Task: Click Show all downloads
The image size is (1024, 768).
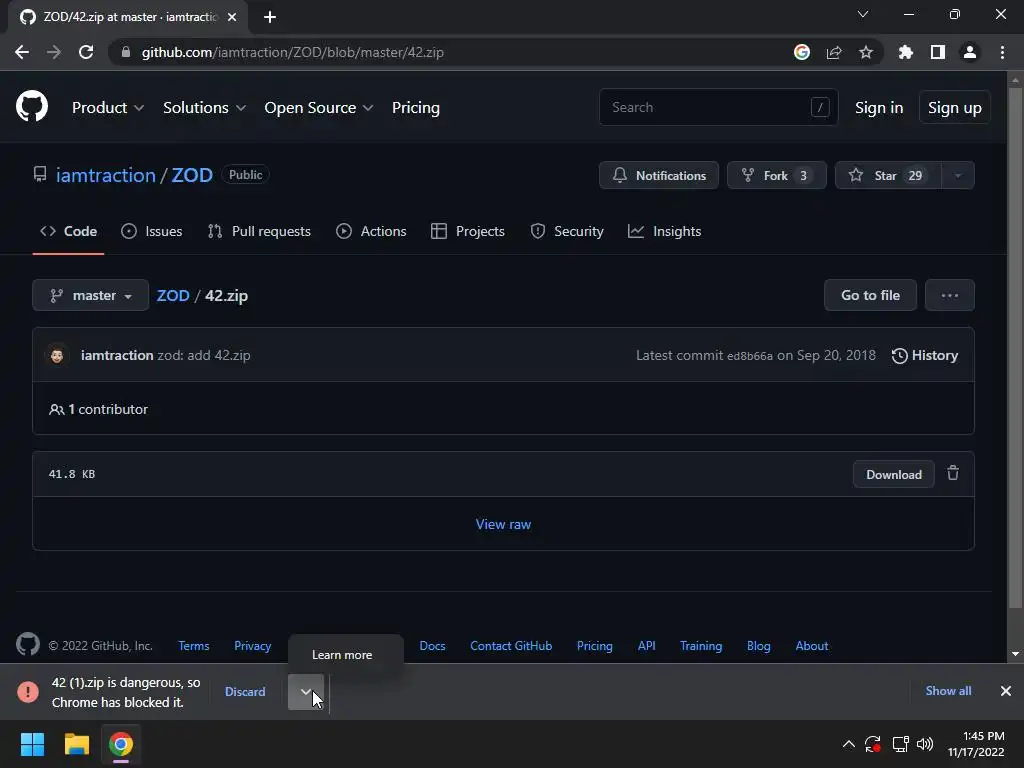Action: pos(948,691)
